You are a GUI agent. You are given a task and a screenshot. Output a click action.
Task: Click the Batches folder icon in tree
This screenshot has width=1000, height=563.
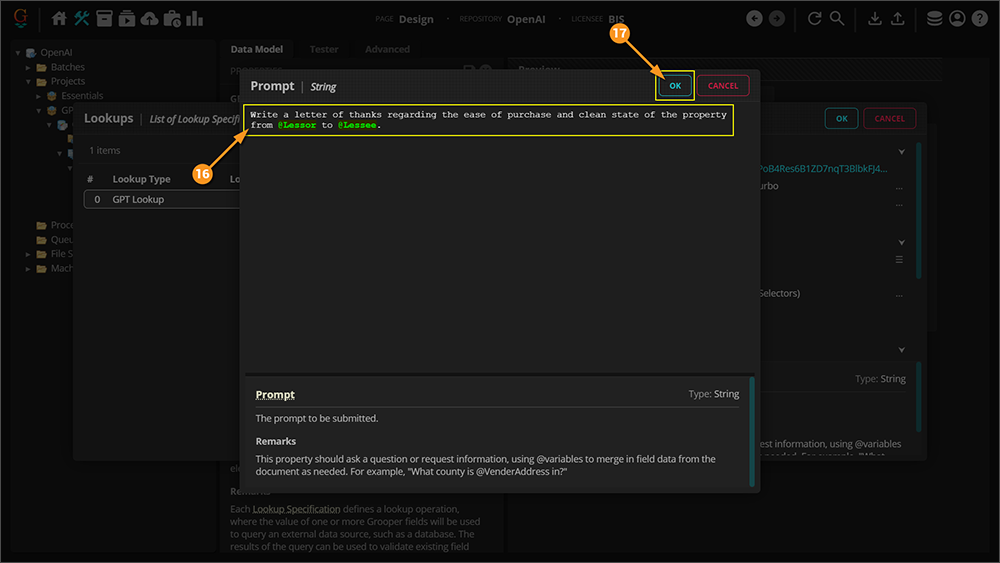click(41, 67)
